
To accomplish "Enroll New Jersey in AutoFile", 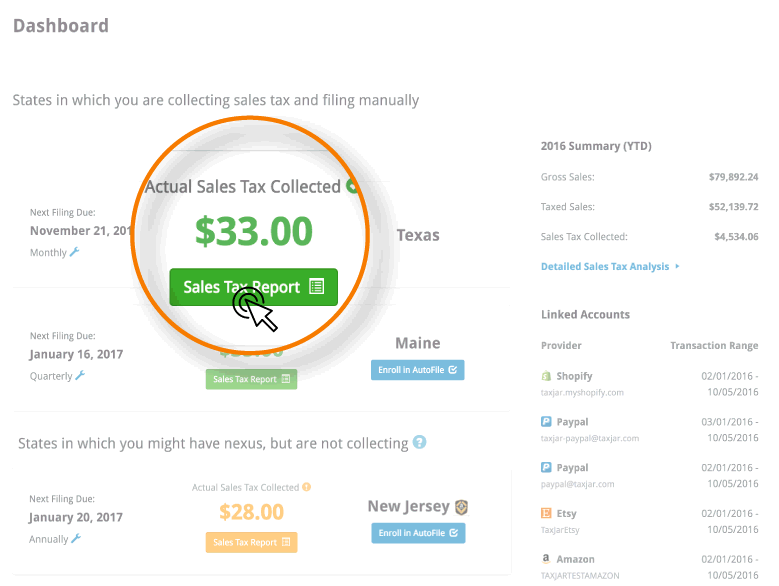I will pyautogui.click(x=417, y=533).
